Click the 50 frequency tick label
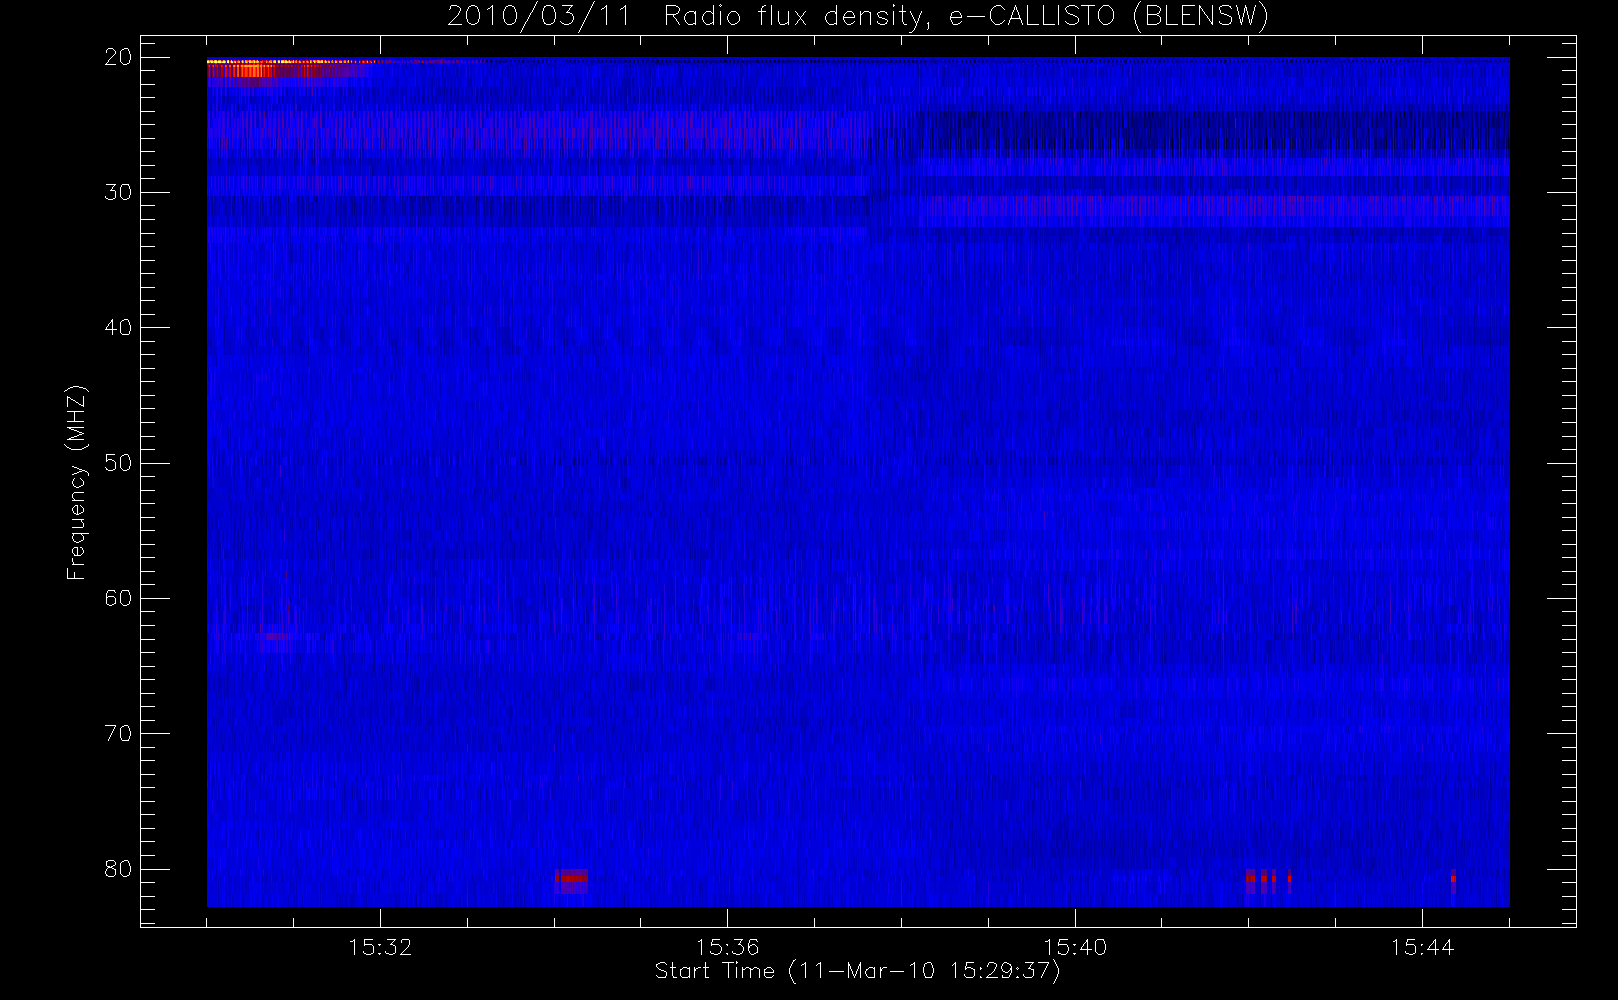This screenshot has width=1618, height=1000. click(x=118, y=463)
